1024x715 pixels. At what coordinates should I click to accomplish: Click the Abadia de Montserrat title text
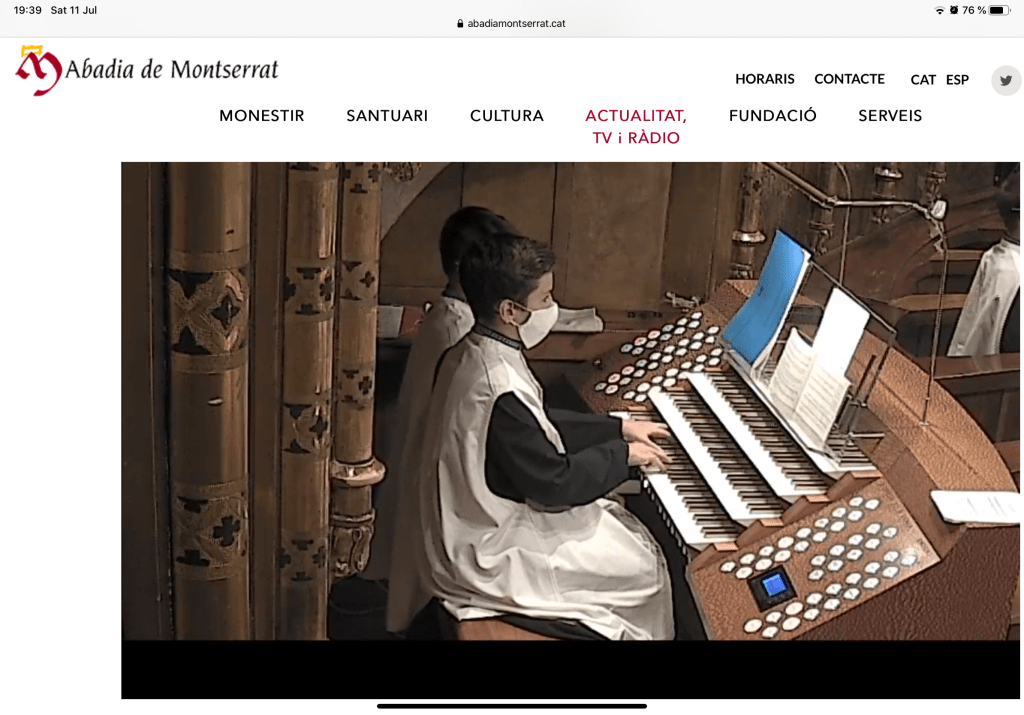(172, 69)
